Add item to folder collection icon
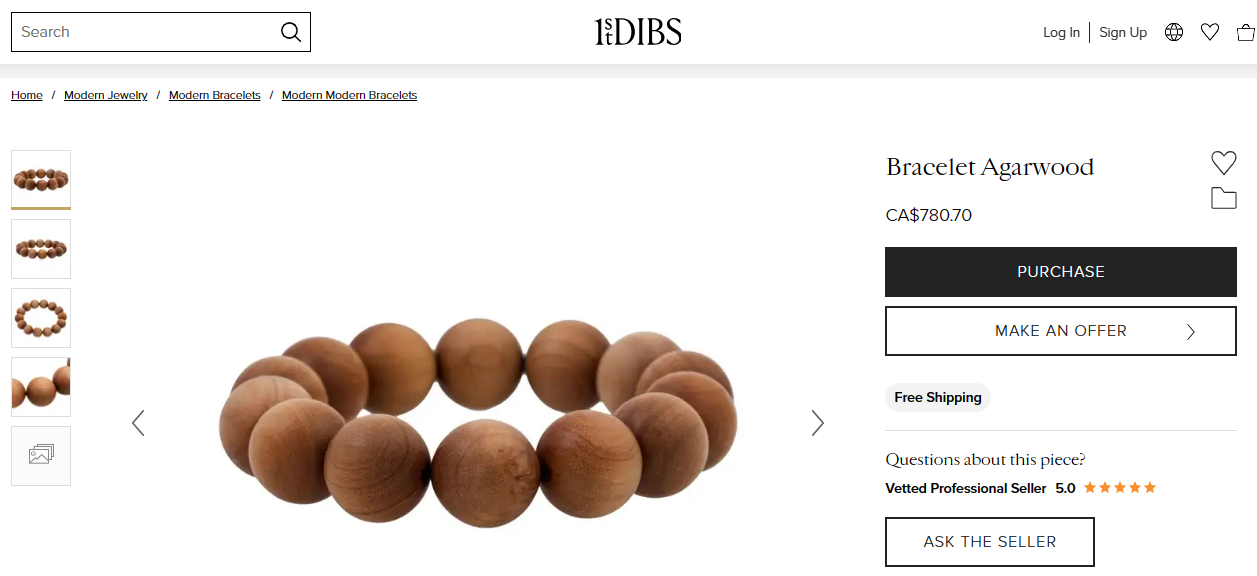The image size is (1257, 576). [1223, 198]
